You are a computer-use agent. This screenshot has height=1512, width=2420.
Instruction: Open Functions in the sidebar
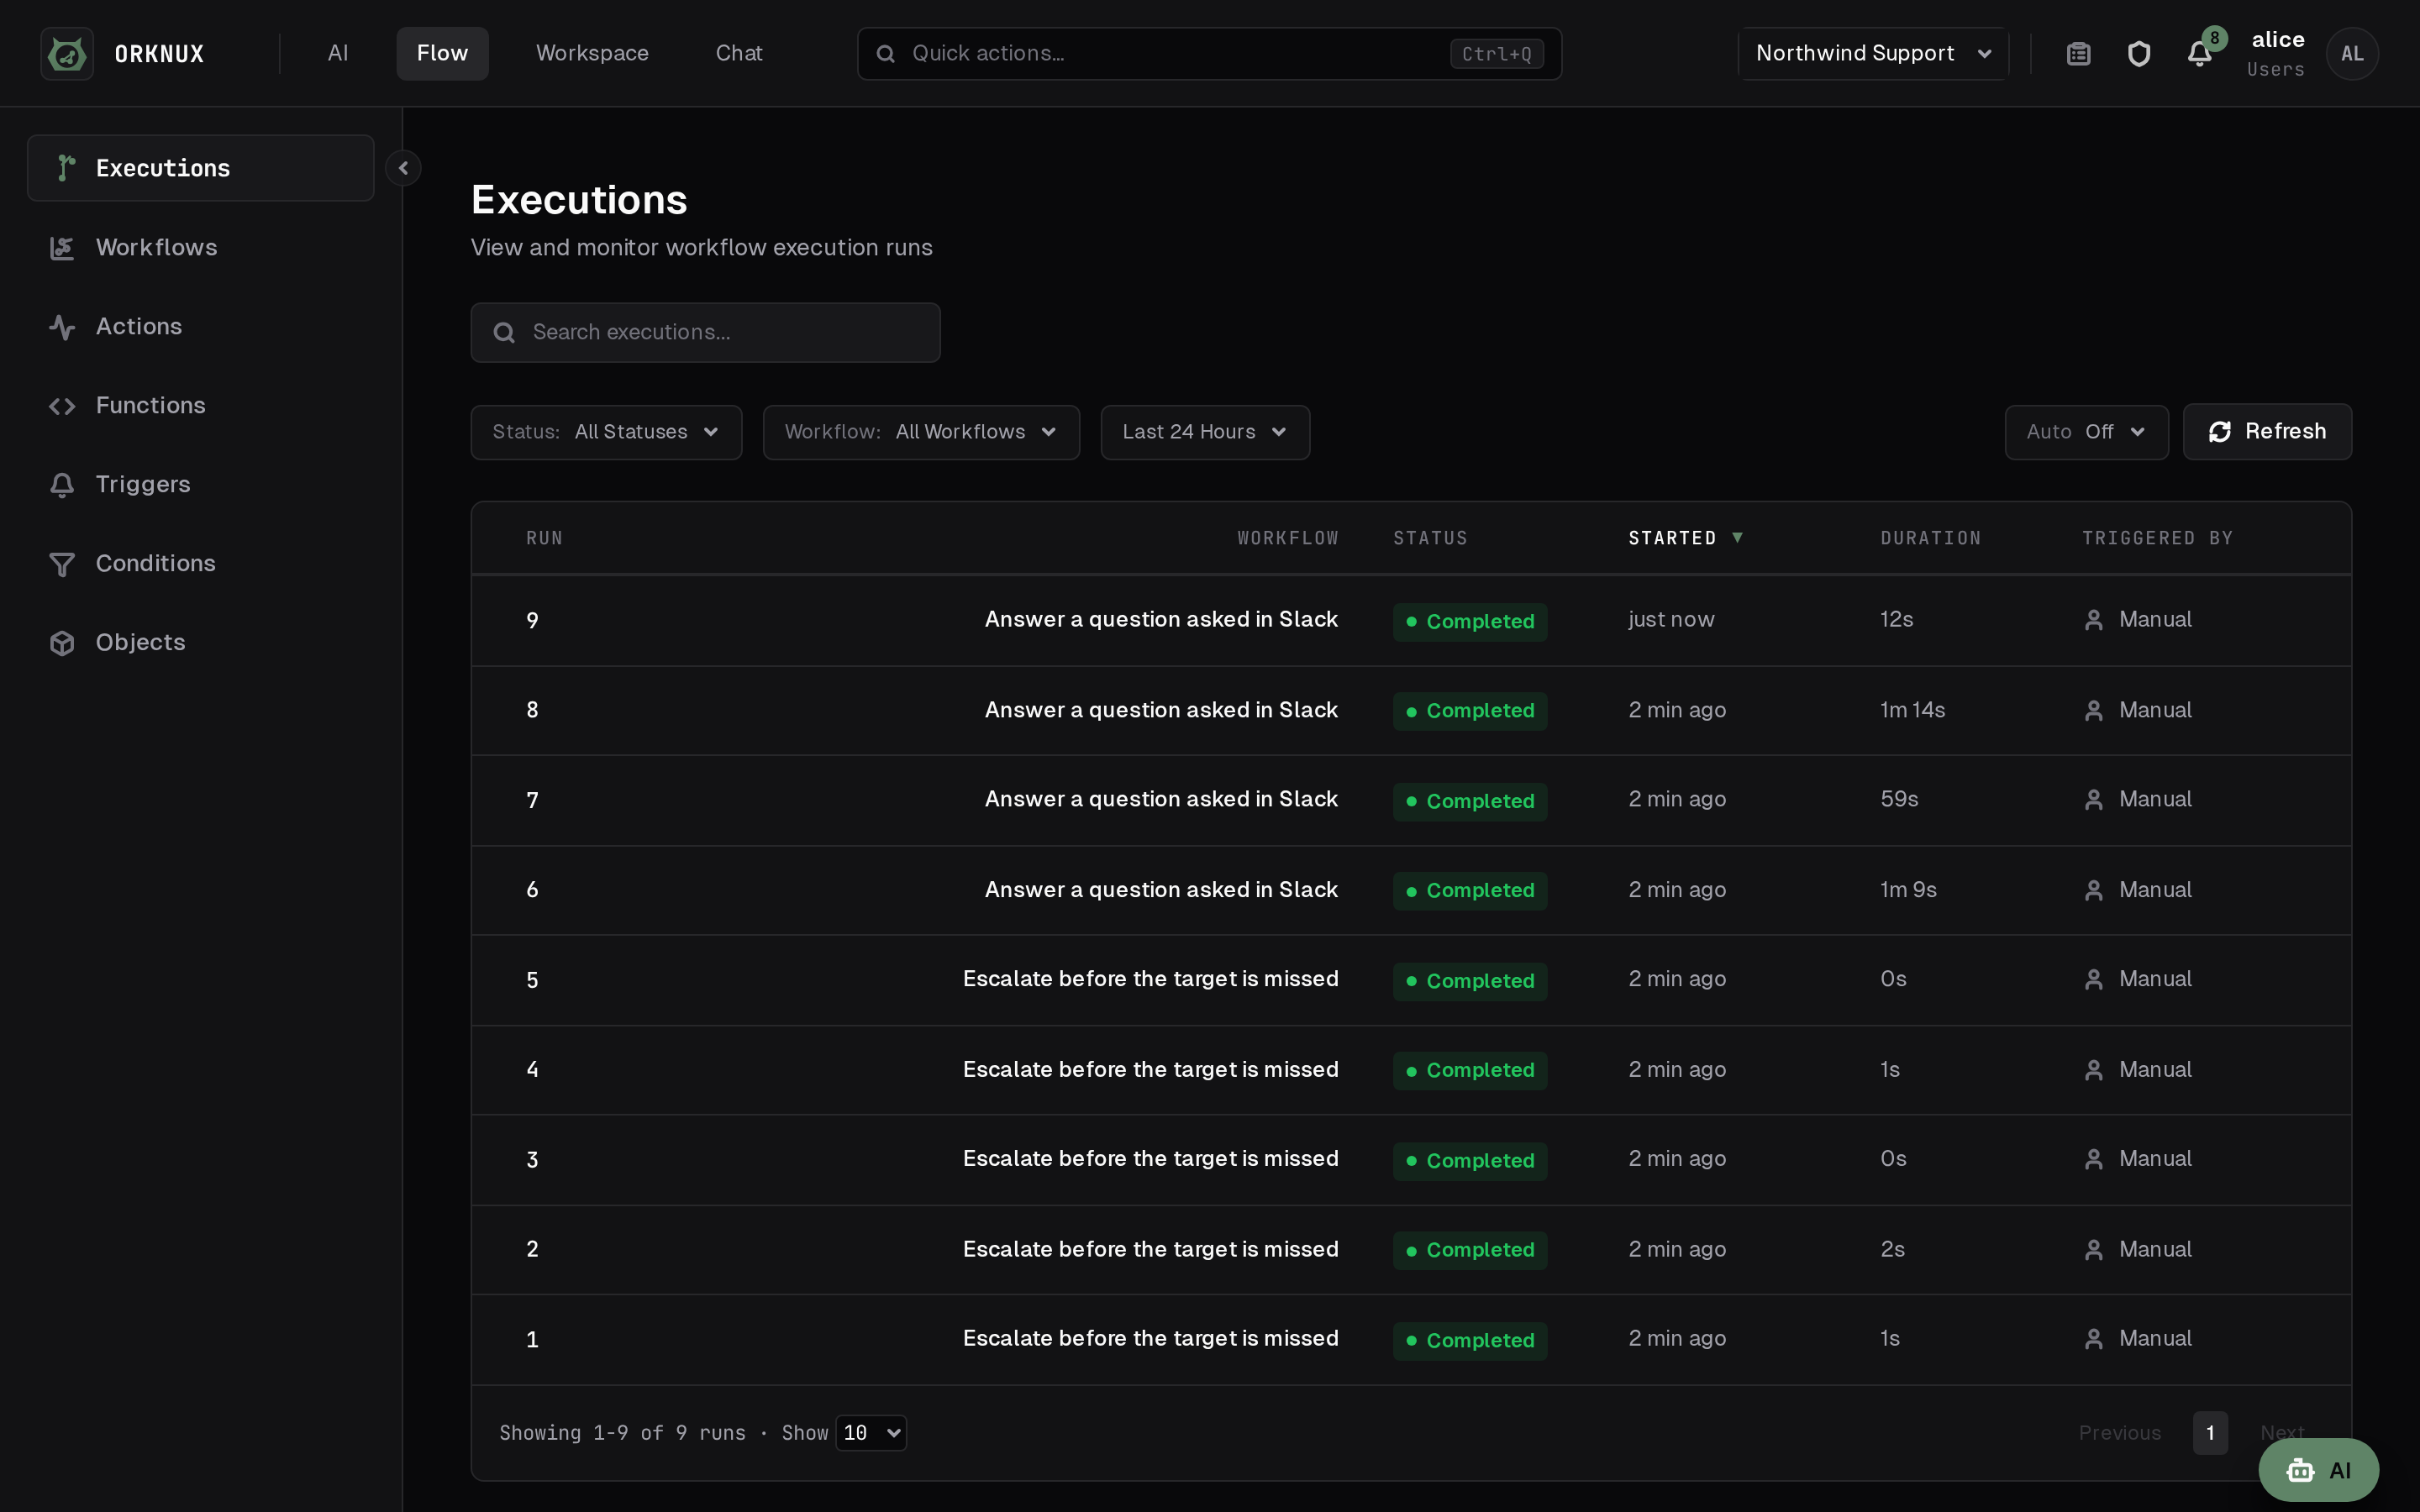200,405
